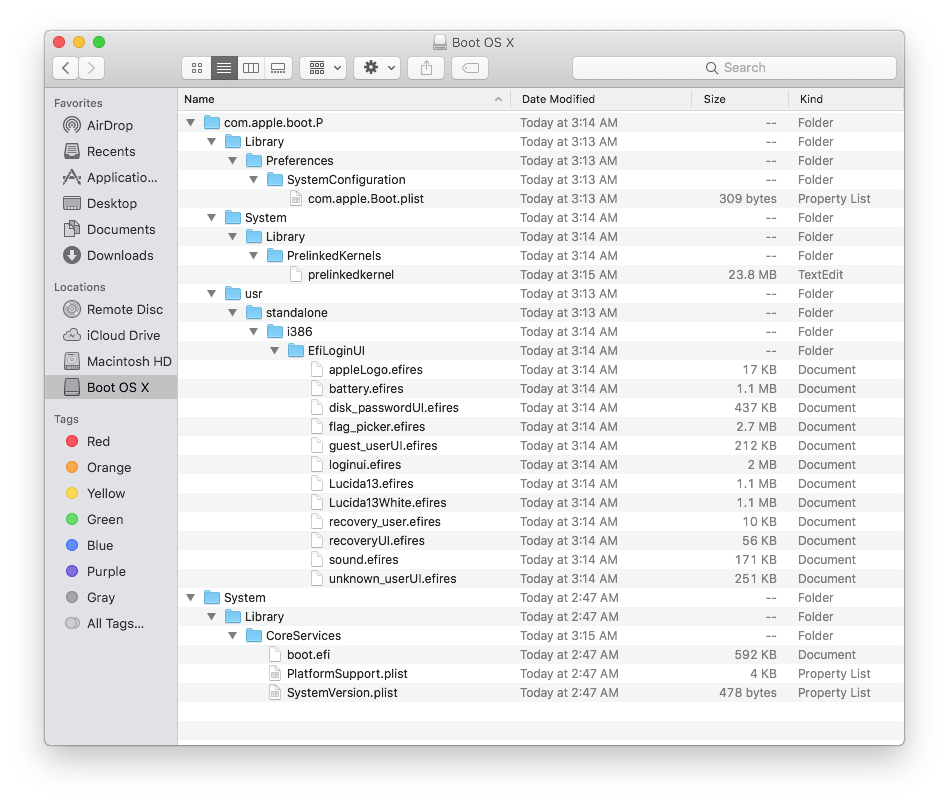Sort by the Date Modified column header
This screenshot has width=949, height=804.
point(601,99)
